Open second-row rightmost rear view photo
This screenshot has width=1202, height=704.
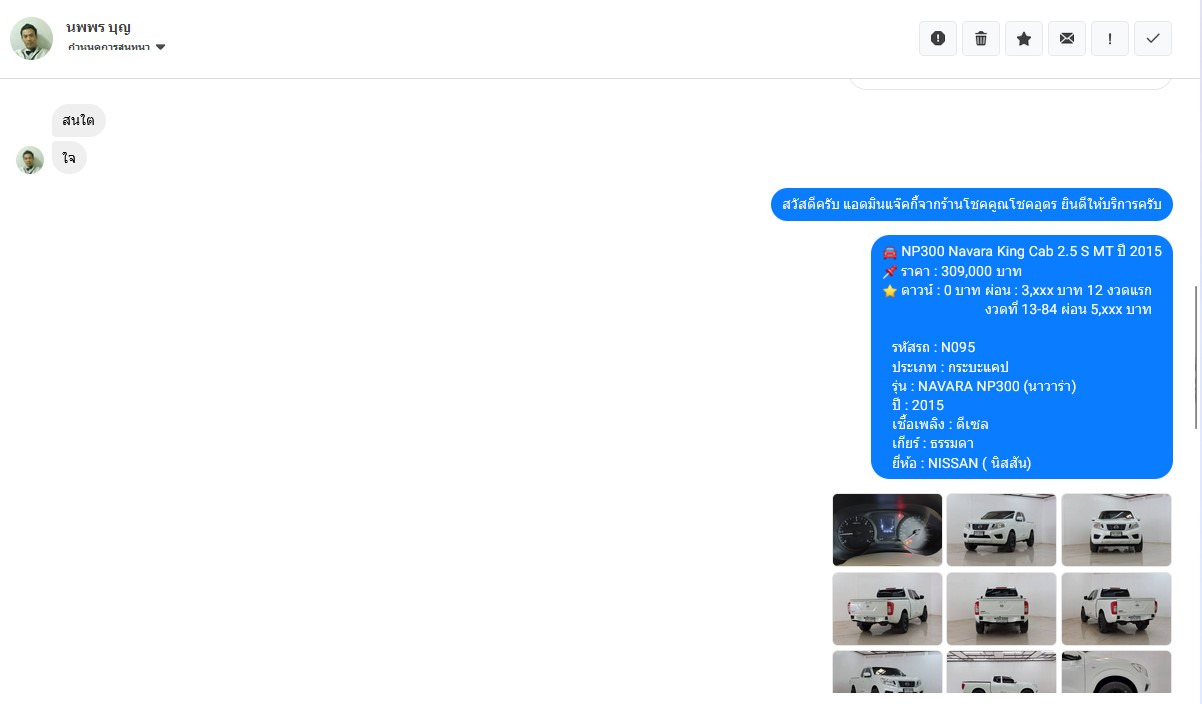(x=1116, y=609)
